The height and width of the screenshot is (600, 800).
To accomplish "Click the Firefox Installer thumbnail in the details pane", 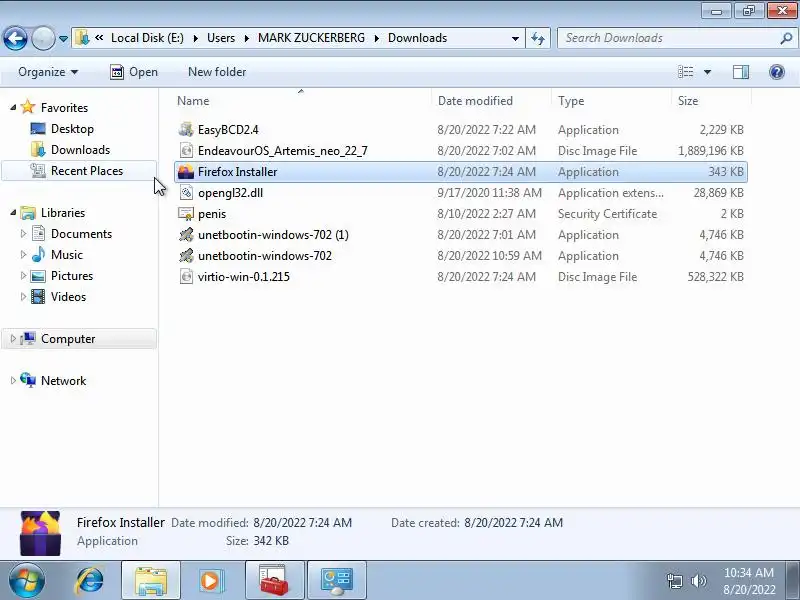I will (40, 533).
